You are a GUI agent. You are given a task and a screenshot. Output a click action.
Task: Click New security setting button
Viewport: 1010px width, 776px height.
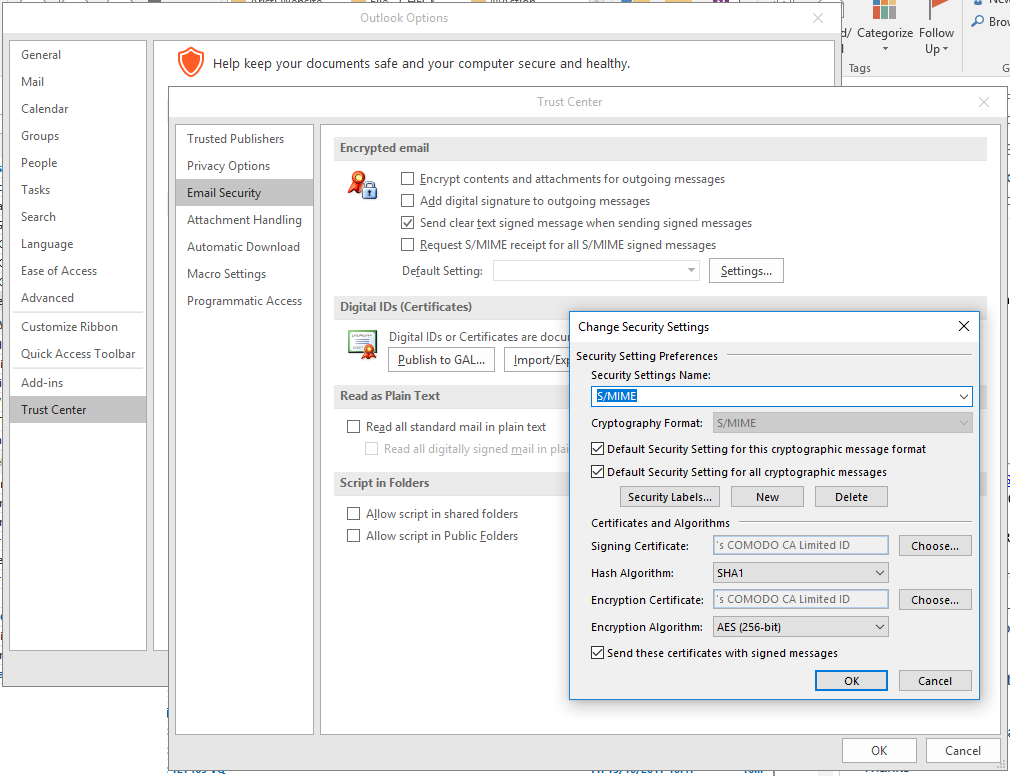click(x=767, y=497)
